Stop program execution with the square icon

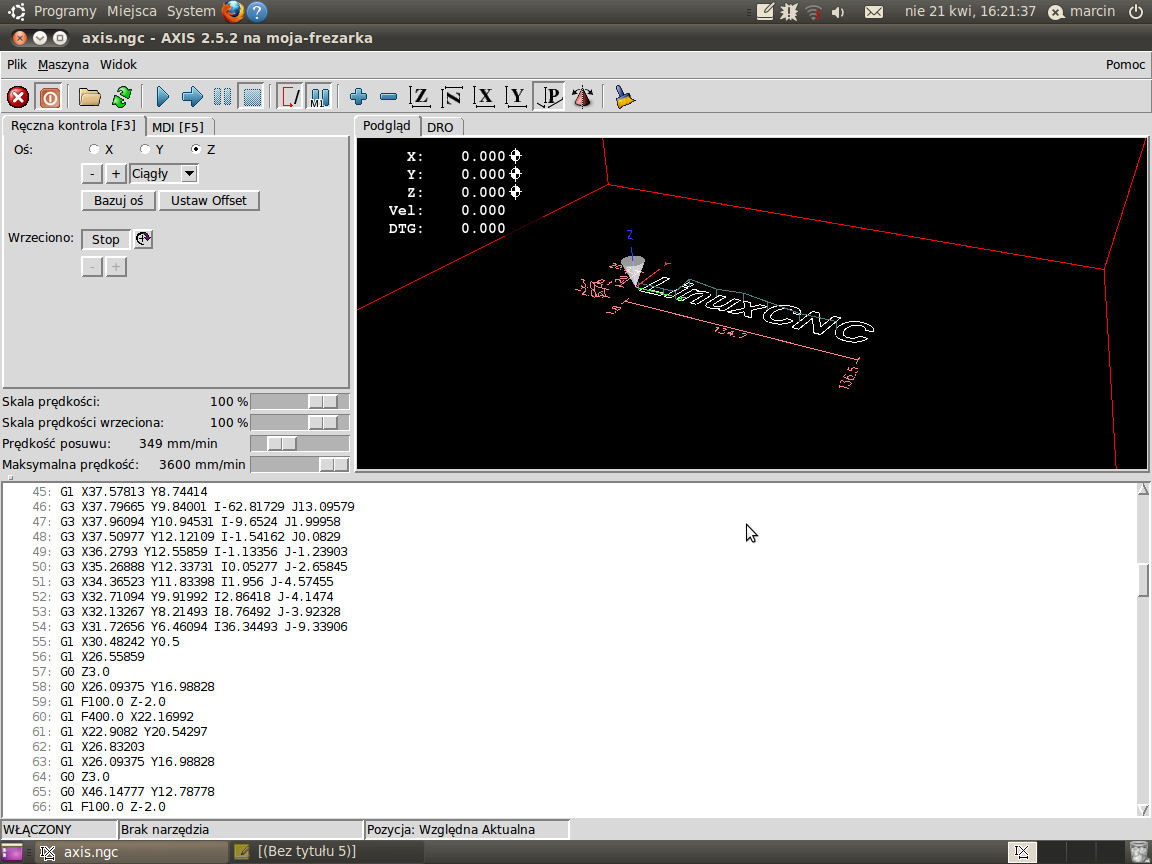click(x=253, y=97)
